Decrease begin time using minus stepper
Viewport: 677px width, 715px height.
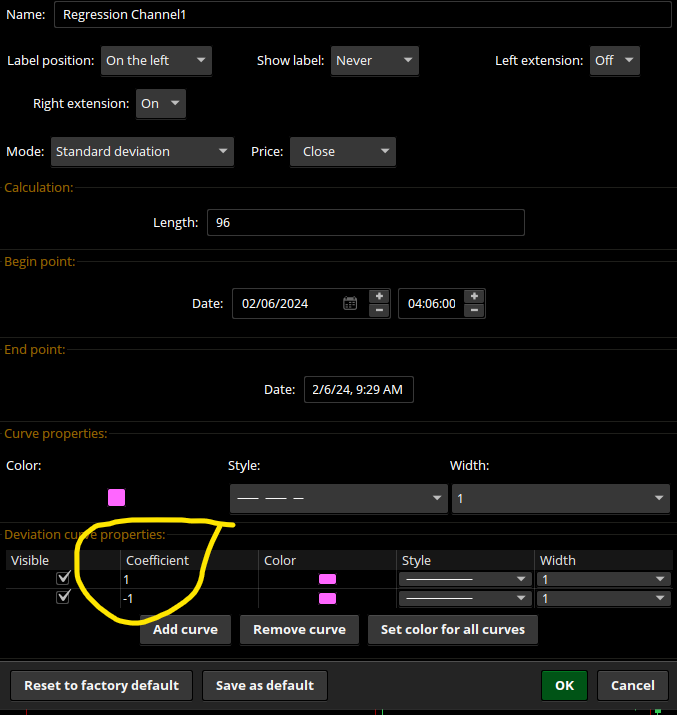coord(475,311)
